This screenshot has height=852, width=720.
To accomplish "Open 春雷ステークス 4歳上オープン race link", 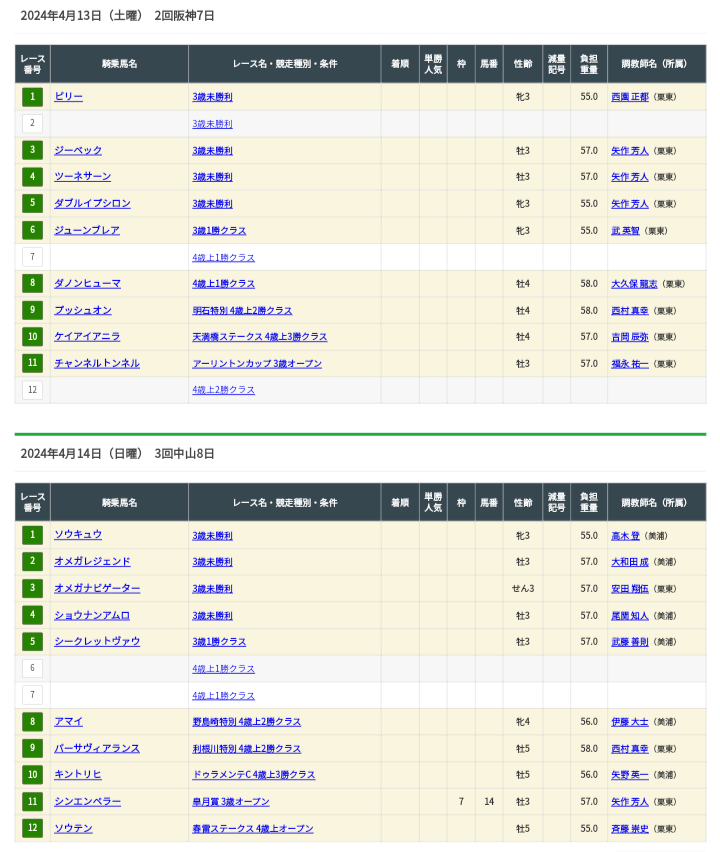I will pyautogui.click(x=252, y=829).
